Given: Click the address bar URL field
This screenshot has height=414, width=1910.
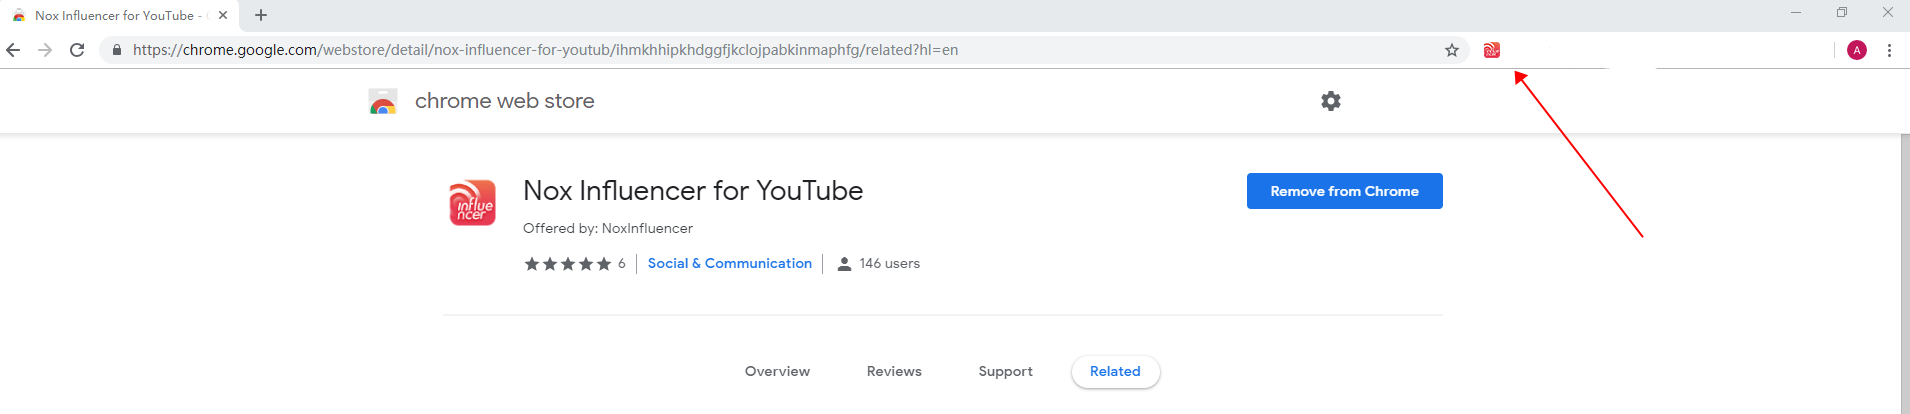Looking at the screenshot, I should [780, 50].
